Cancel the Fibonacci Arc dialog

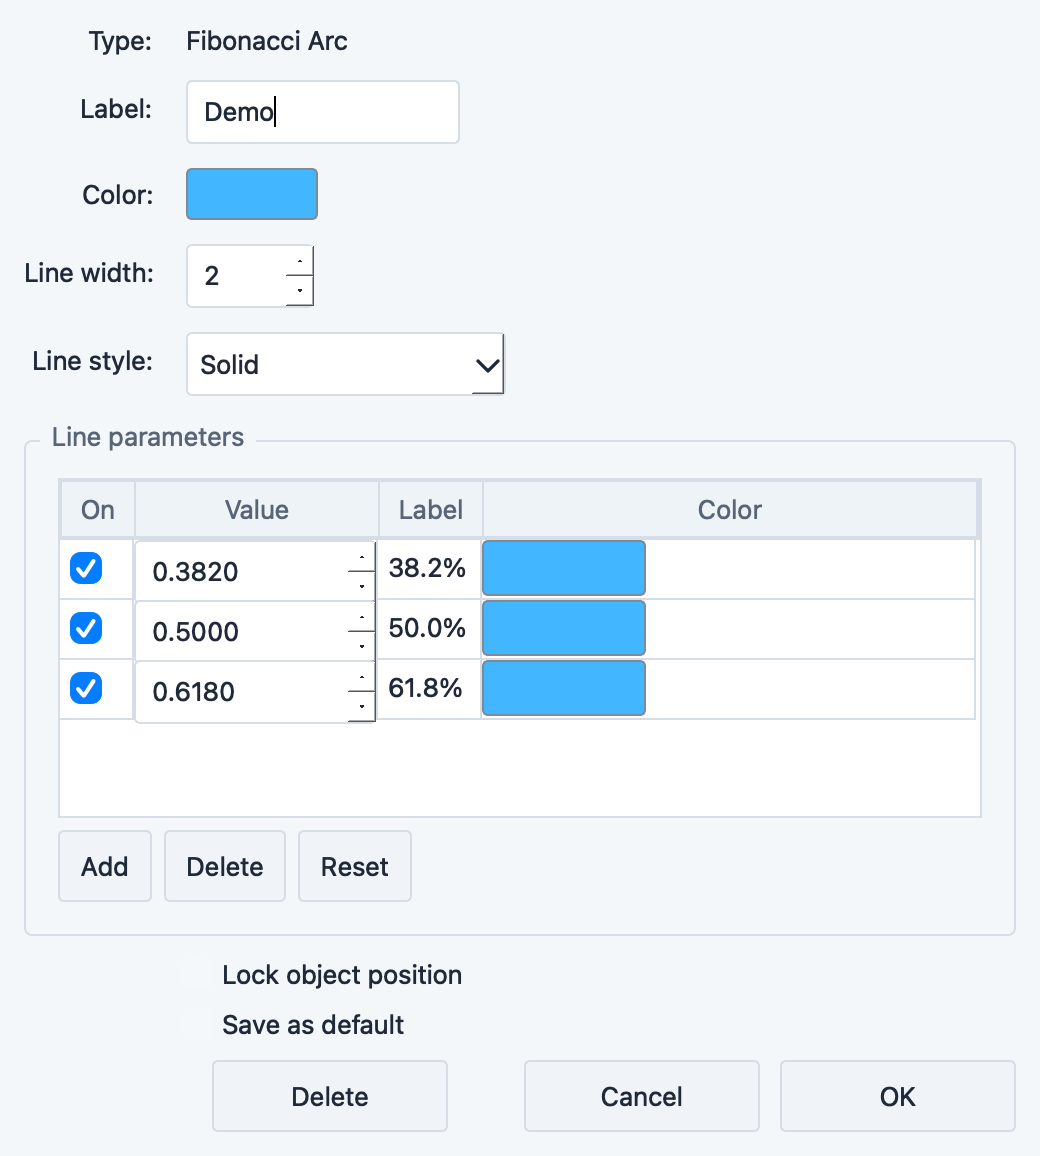[641, 1096]
